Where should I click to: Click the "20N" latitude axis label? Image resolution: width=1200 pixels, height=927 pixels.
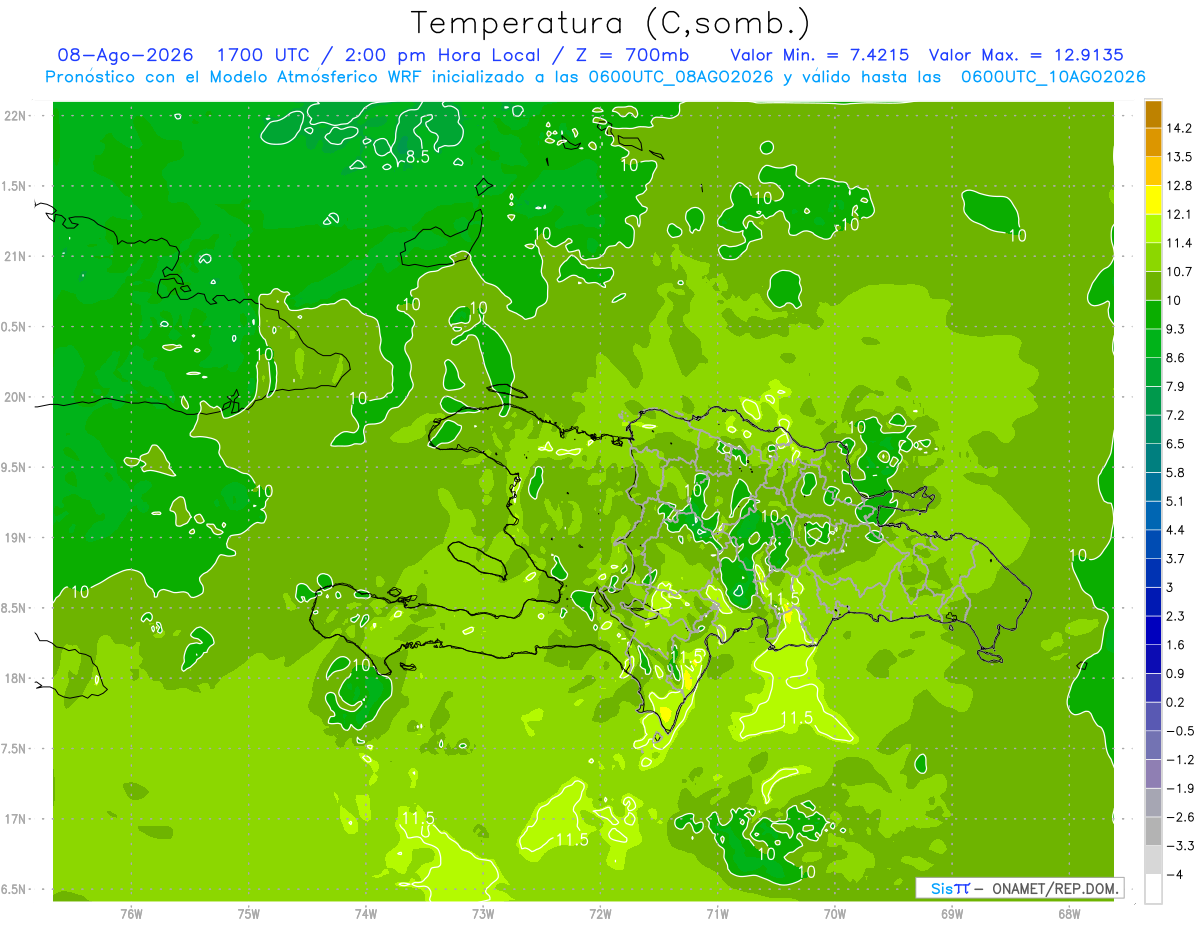tap(16, 398)
